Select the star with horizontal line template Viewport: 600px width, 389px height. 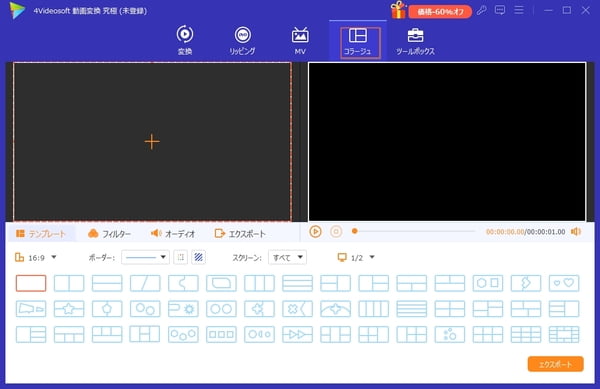point(69,309)
